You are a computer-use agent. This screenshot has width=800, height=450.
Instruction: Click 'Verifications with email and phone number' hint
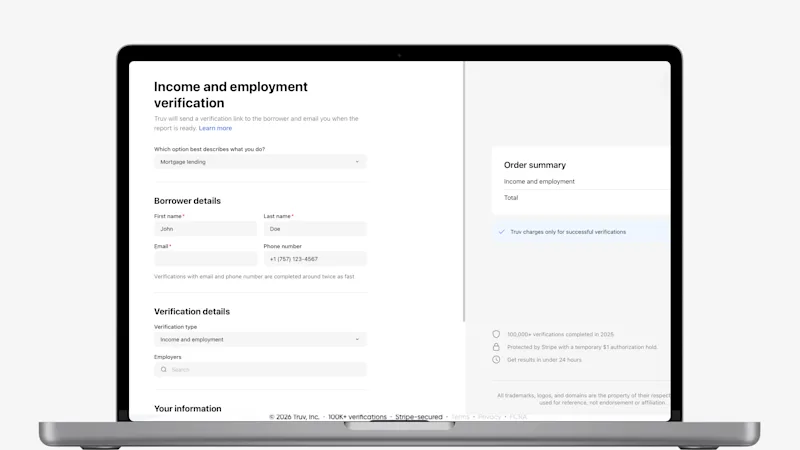[254, 277]
